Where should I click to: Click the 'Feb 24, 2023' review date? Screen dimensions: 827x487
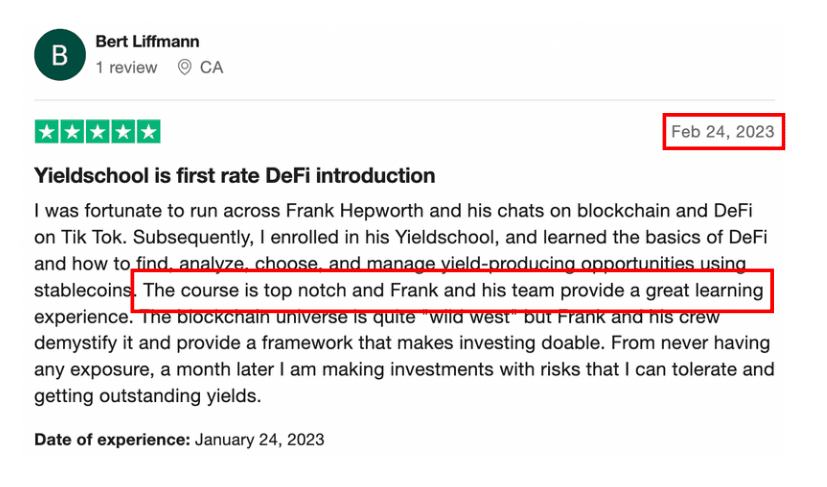tap(723, 132)
